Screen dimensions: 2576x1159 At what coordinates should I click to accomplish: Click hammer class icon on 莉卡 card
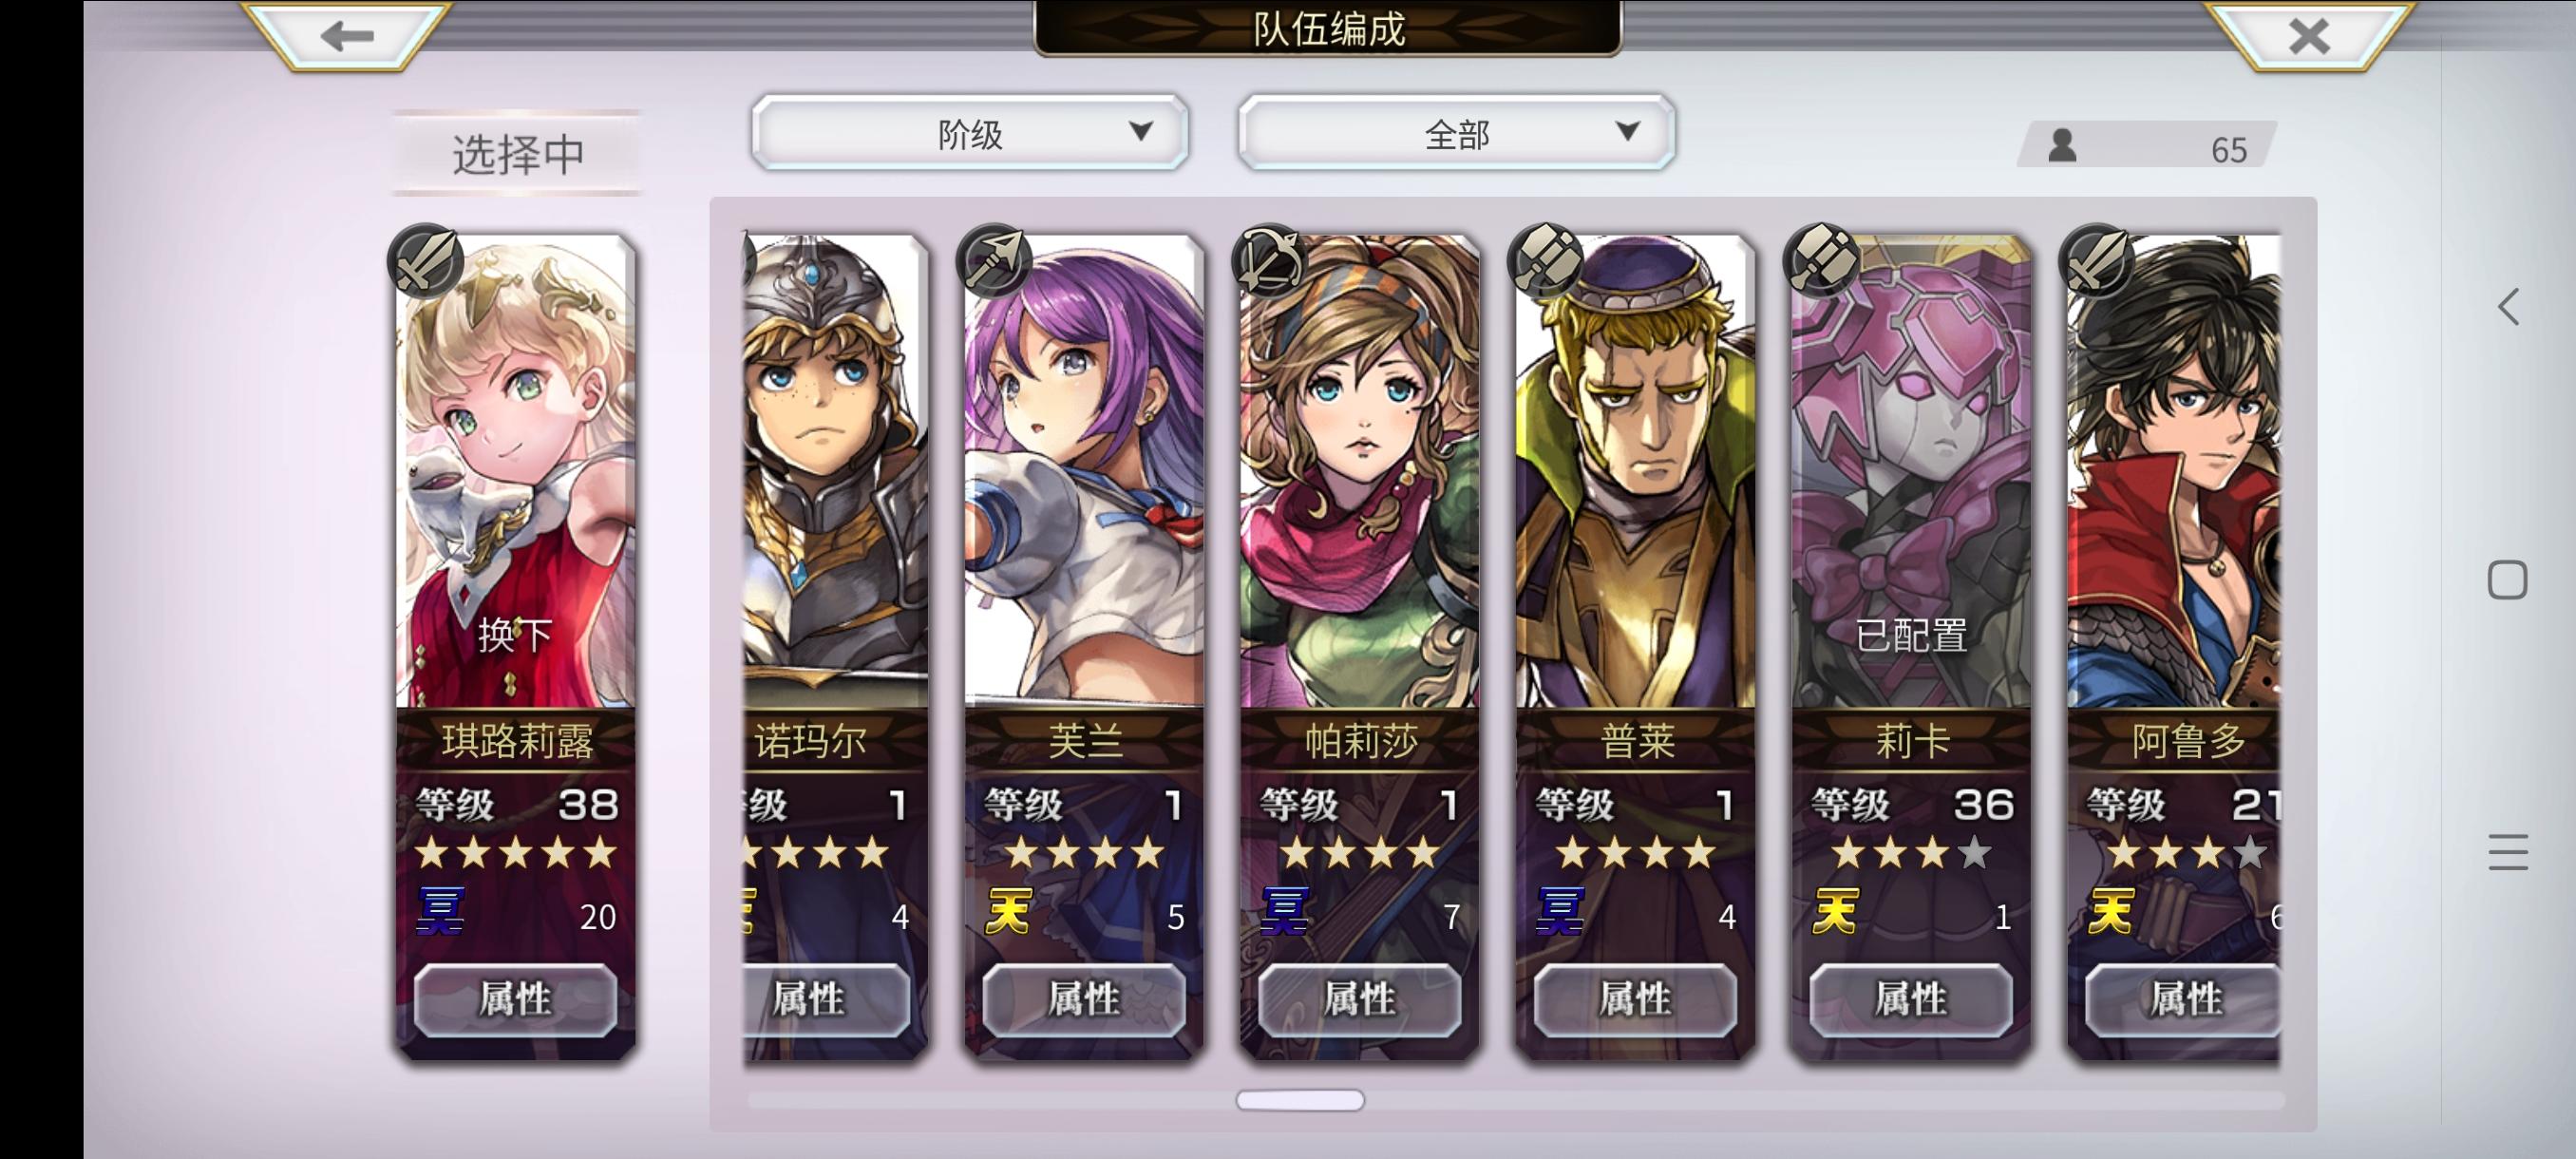click(x=1822, y=260)
